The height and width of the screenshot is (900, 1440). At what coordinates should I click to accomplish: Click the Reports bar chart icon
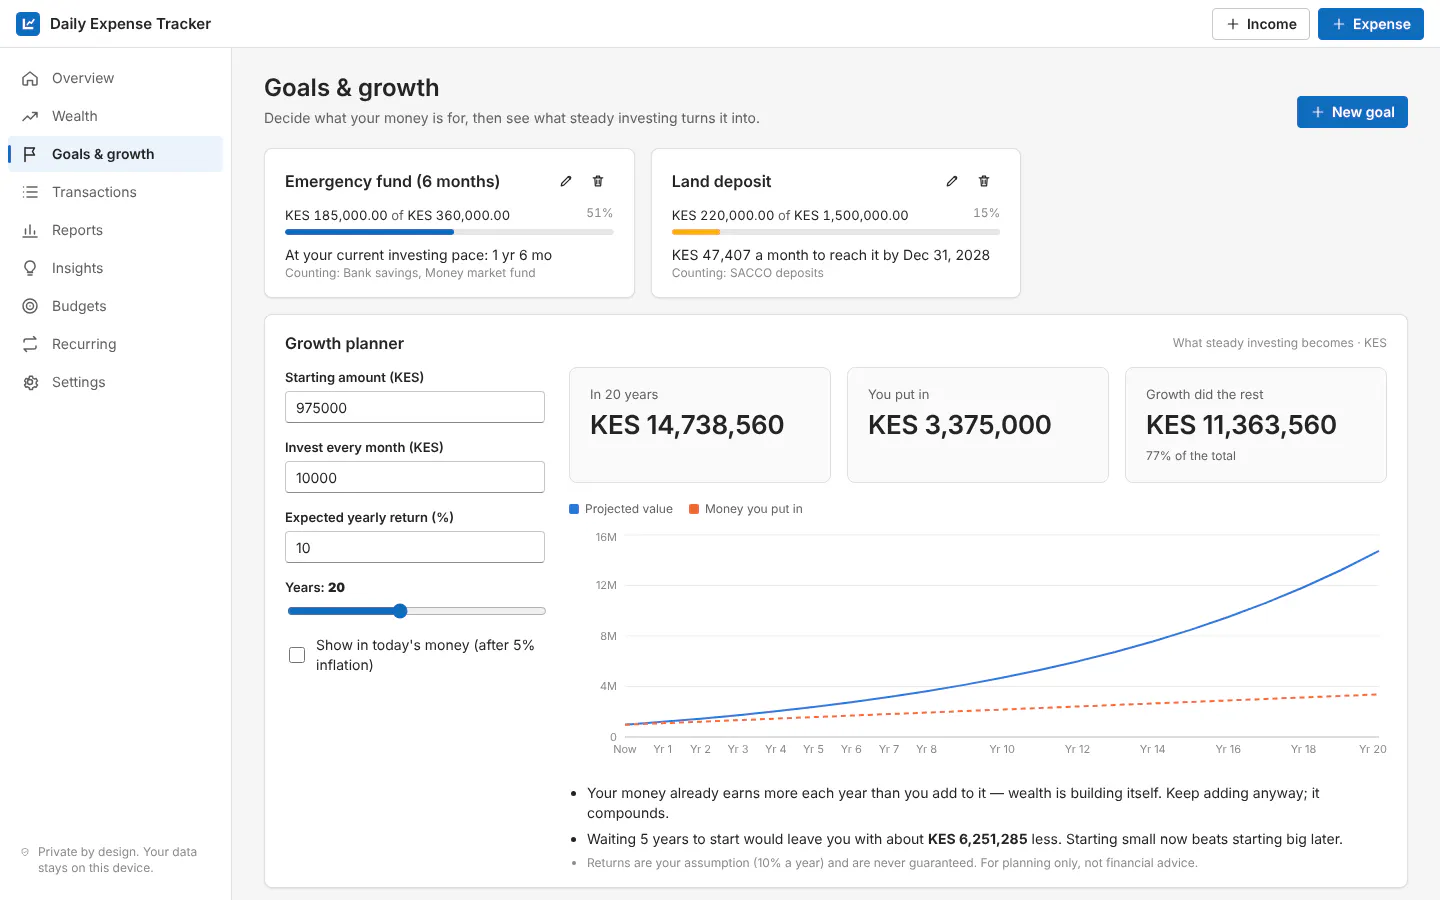click(30, 230)
